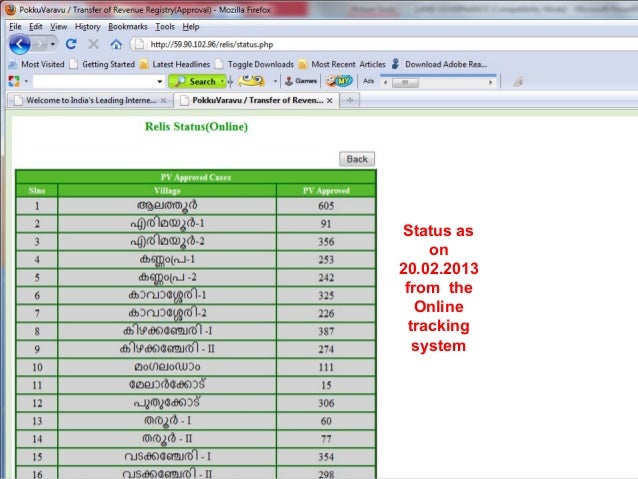Click the value 356 in row 3
Image resolution: width=638 pixels, height=479 pixels.
pyautogui.click(x=326, y=242)
